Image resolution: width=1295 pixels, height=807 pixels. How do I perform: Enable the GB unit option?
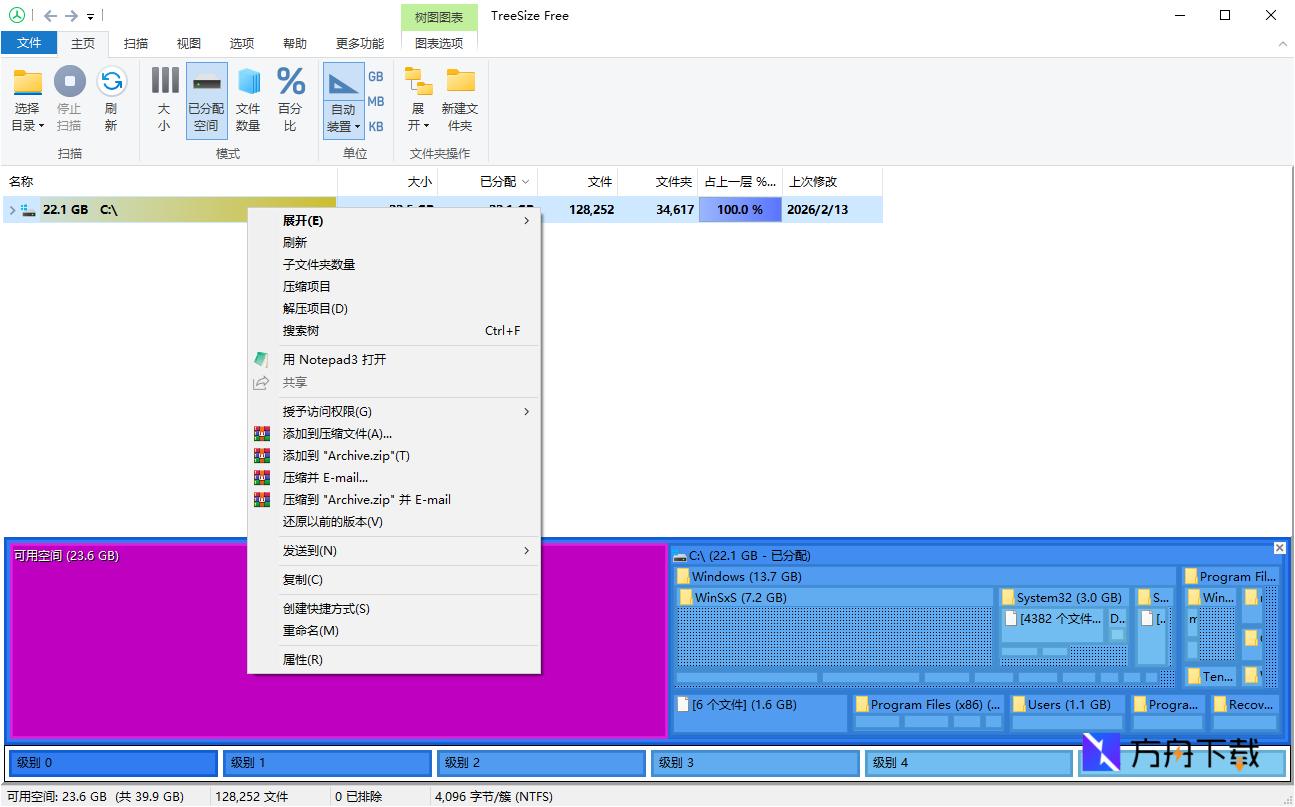pos(375,76)
